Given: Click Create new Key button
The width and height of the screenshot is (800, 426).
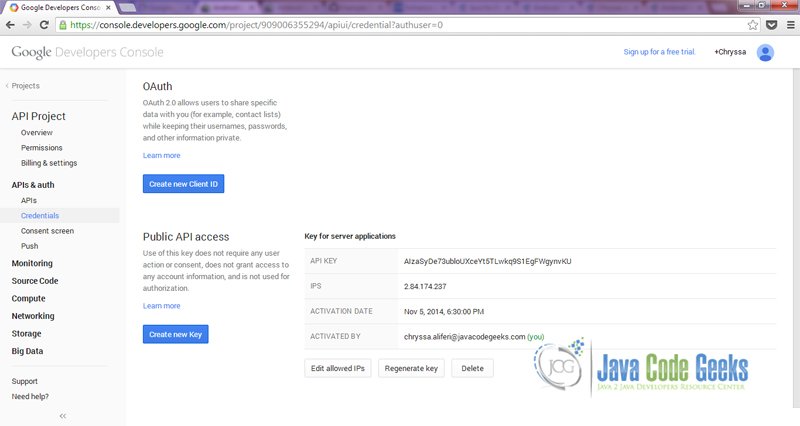Looking at the screenshot, I should pos(176,335).
